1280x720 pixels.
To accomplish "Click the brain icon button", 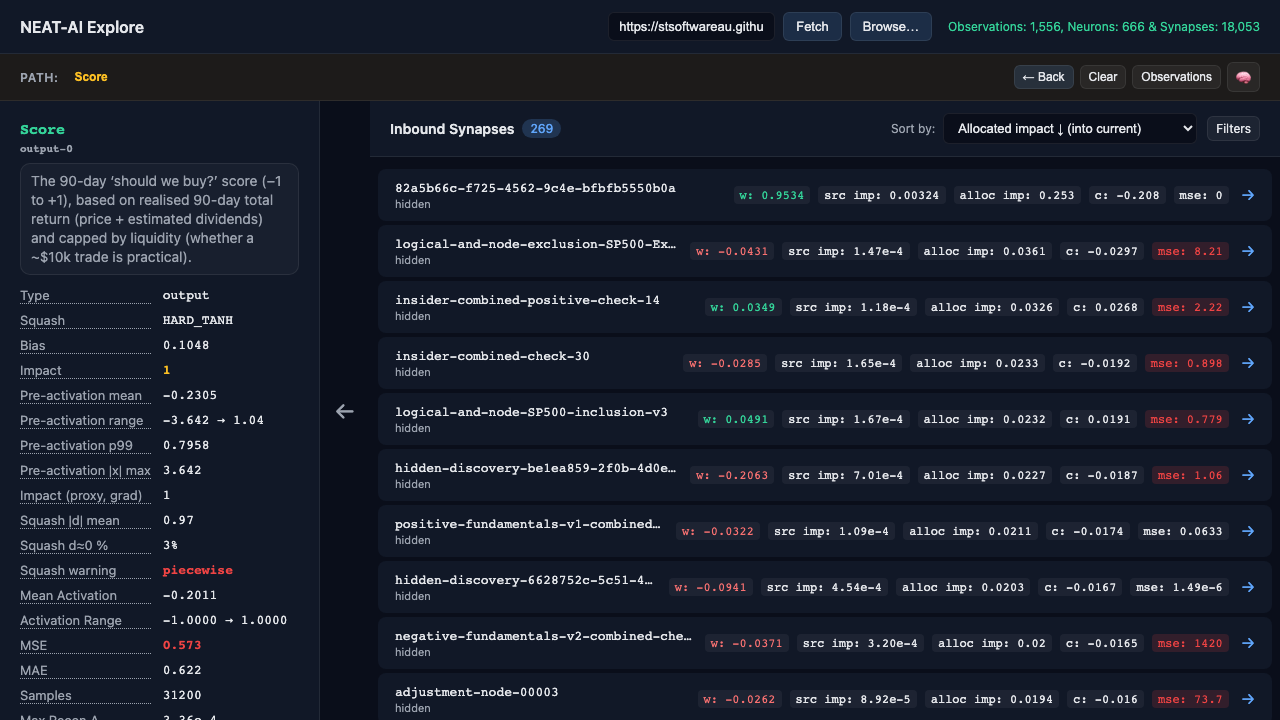I will [x=1243, y=77].
